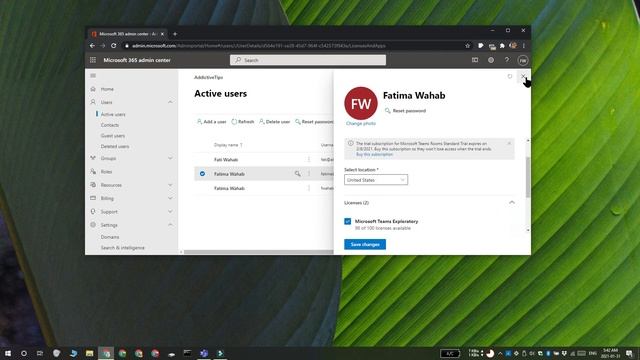Image resolution: width=640 pixels, height=360 pixels.
Task: Open the Select location dropdown
Action: [376, 180]
